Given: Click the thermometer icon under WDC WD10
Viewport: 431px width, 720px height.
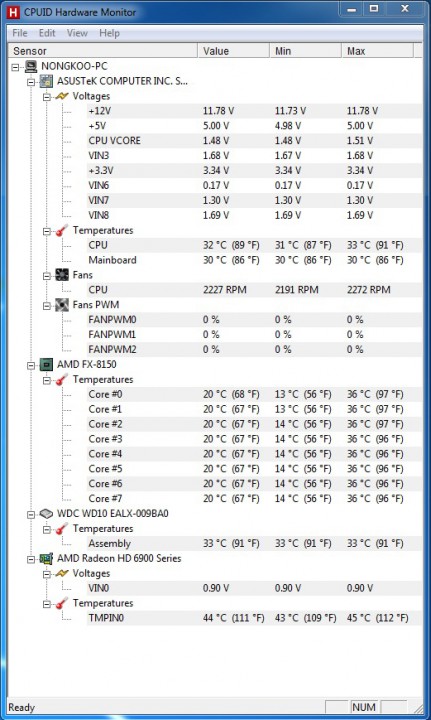Looking at the screenshot, I should click(62, 529).
